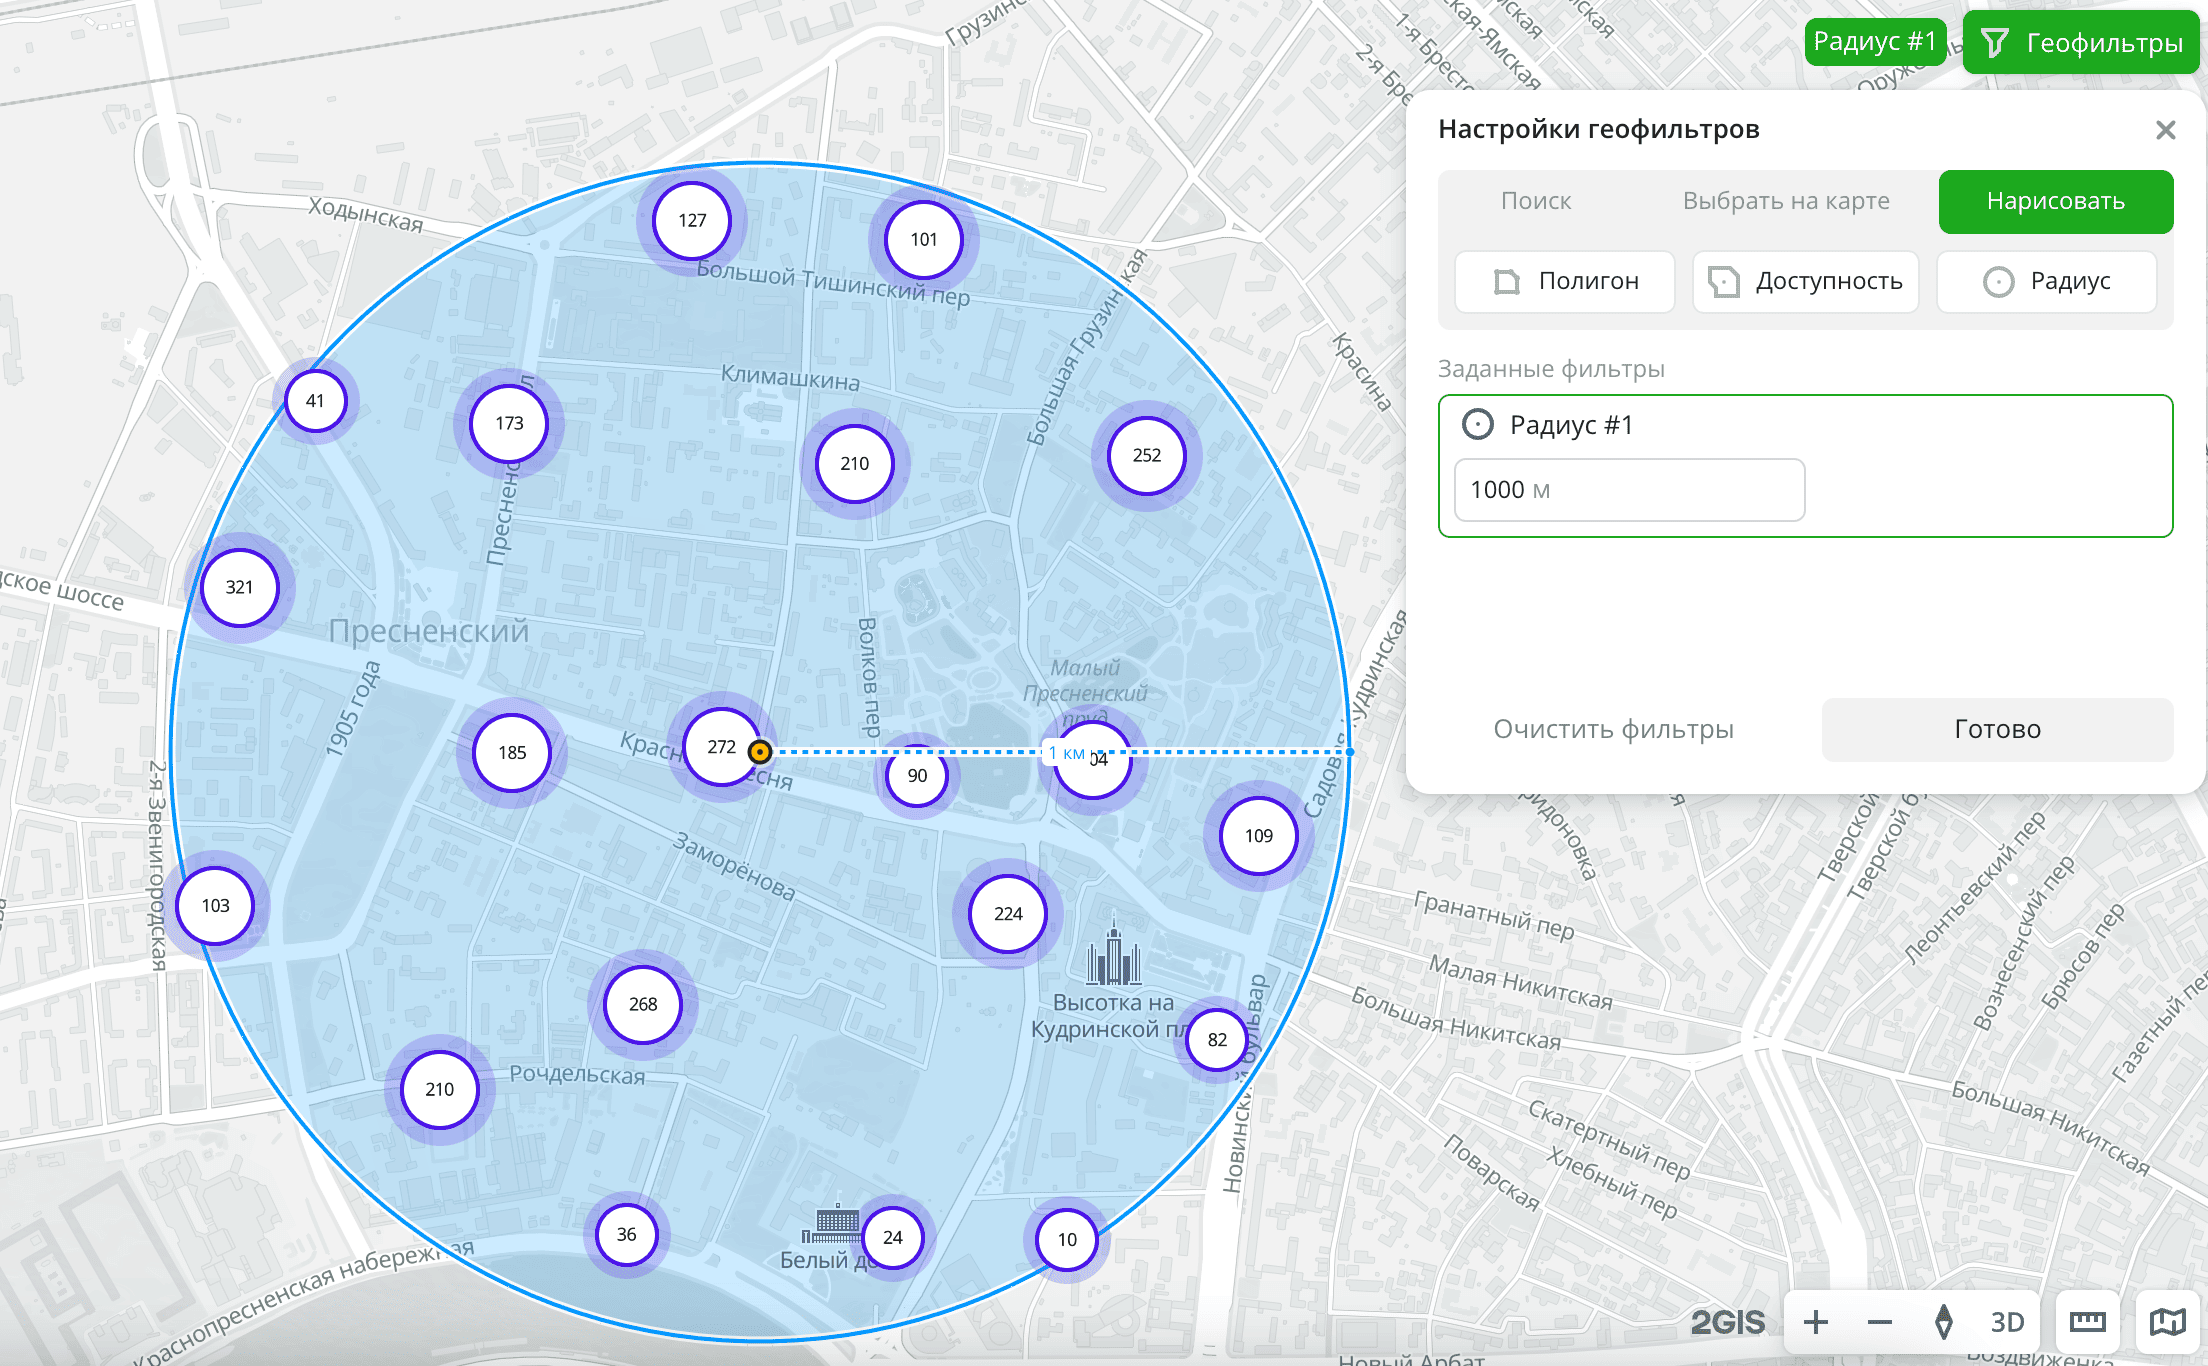Open the cluster marker labeled 321
Screen dimensions: 2208x1366
click(x=239, y=588)
